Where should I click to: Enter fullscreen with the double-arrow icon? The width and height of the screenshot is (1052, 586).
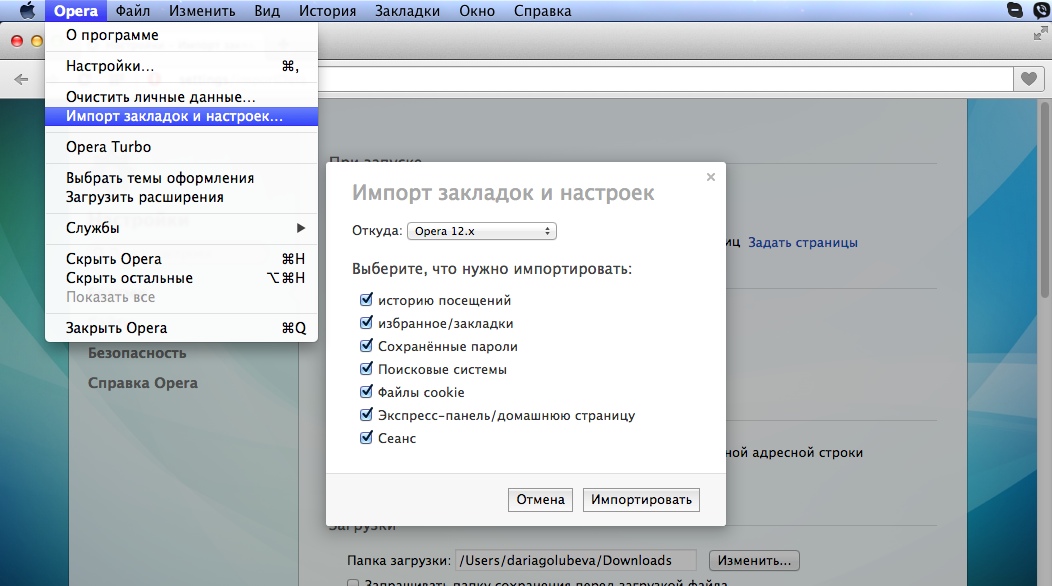(1041, 34)
